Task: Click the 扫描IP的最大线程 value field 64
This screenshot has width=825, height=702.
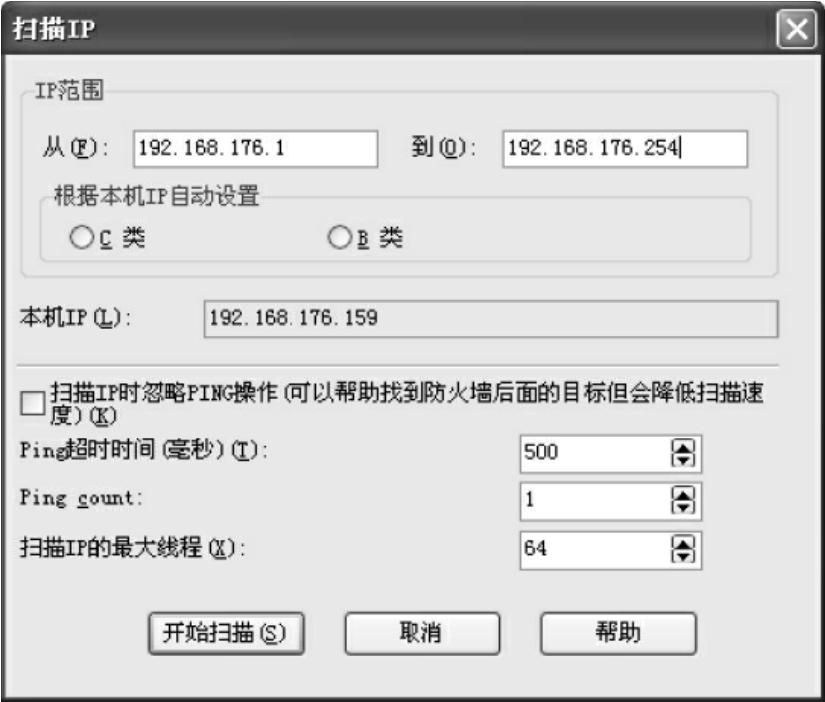Action: (595, 550)
